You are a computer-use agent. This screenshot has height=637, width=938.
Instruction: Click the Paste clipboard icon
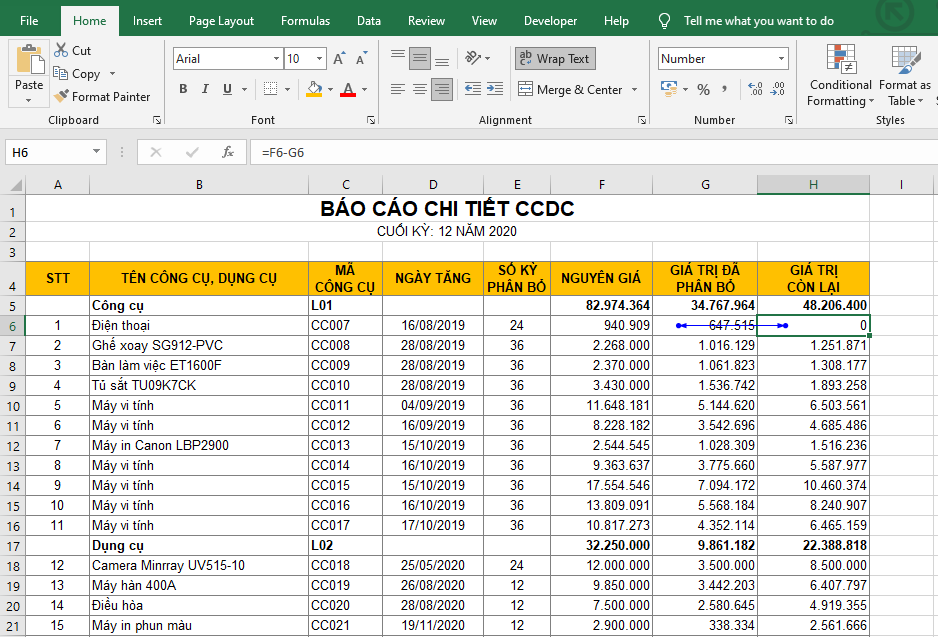[29, 62]
